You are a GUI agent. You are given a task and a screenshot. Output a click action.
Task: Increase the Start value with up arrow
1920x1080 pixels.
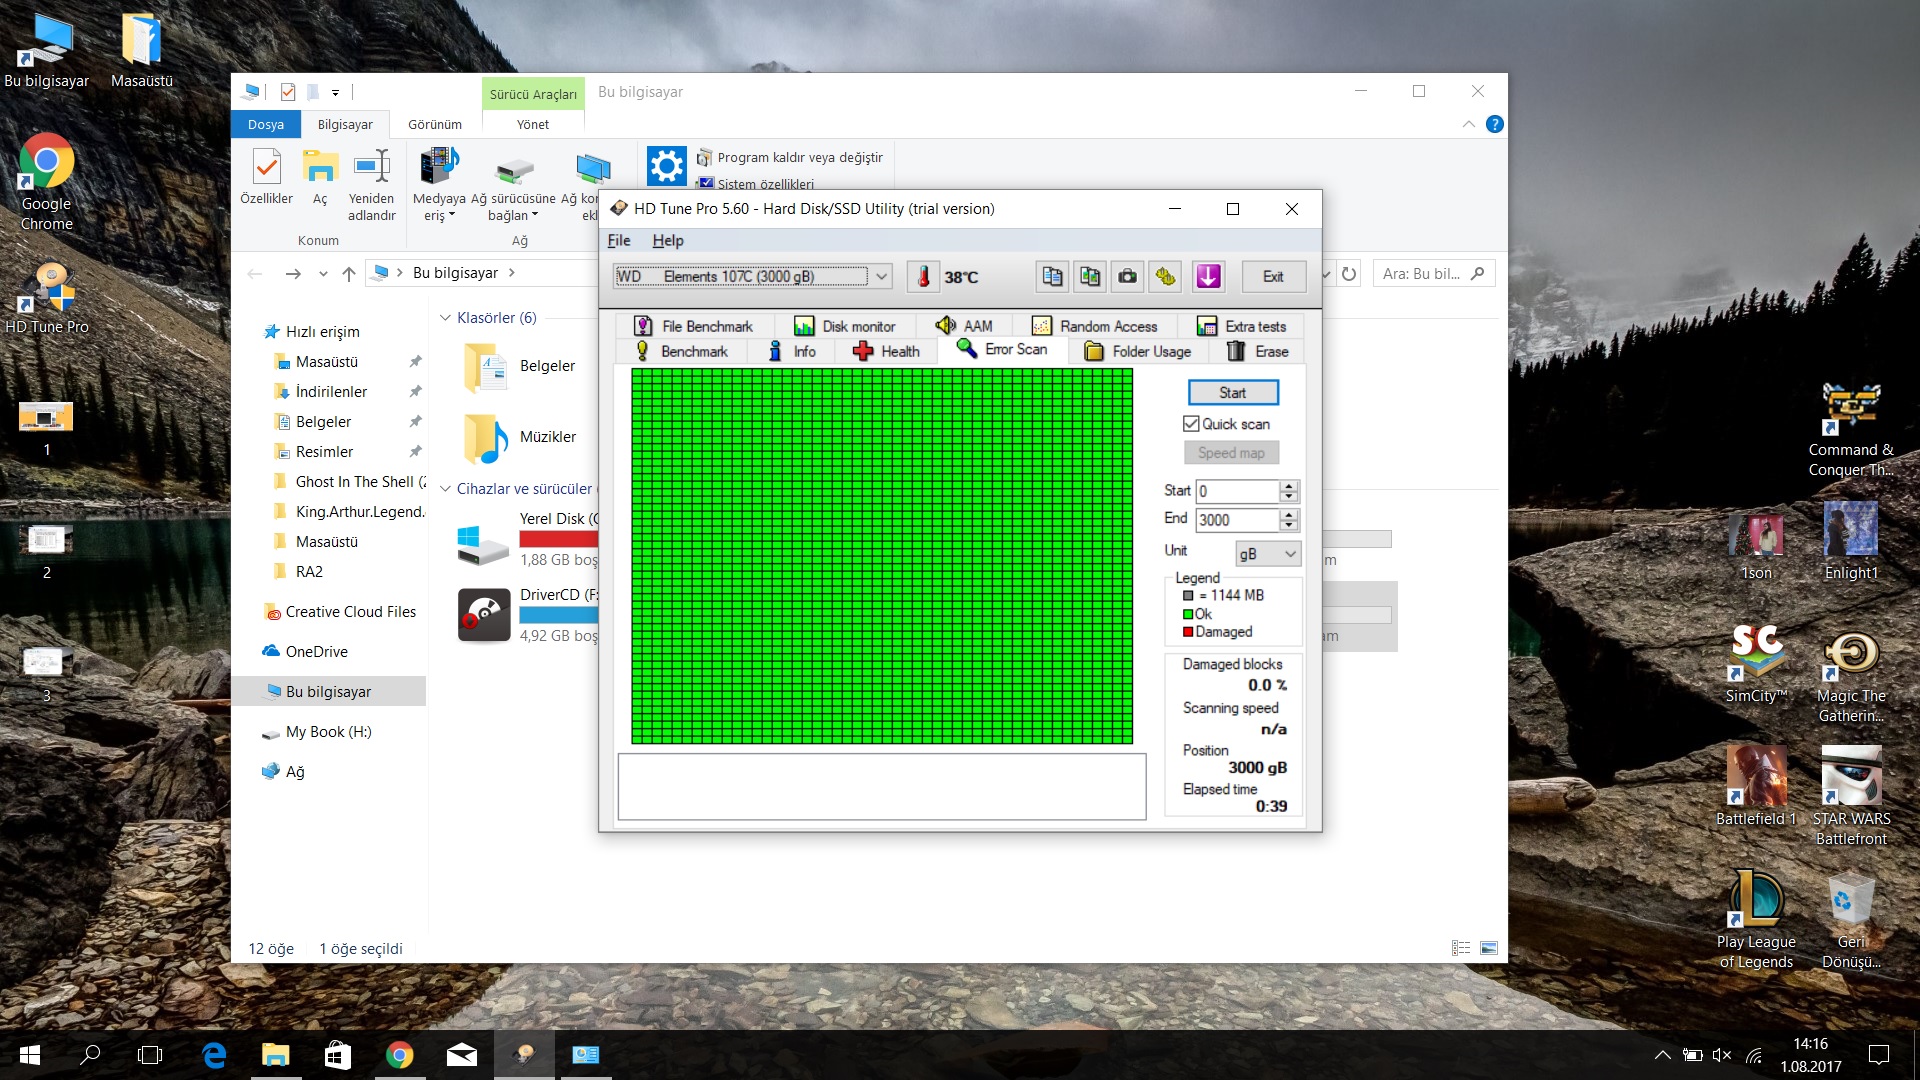point(1289,486)
